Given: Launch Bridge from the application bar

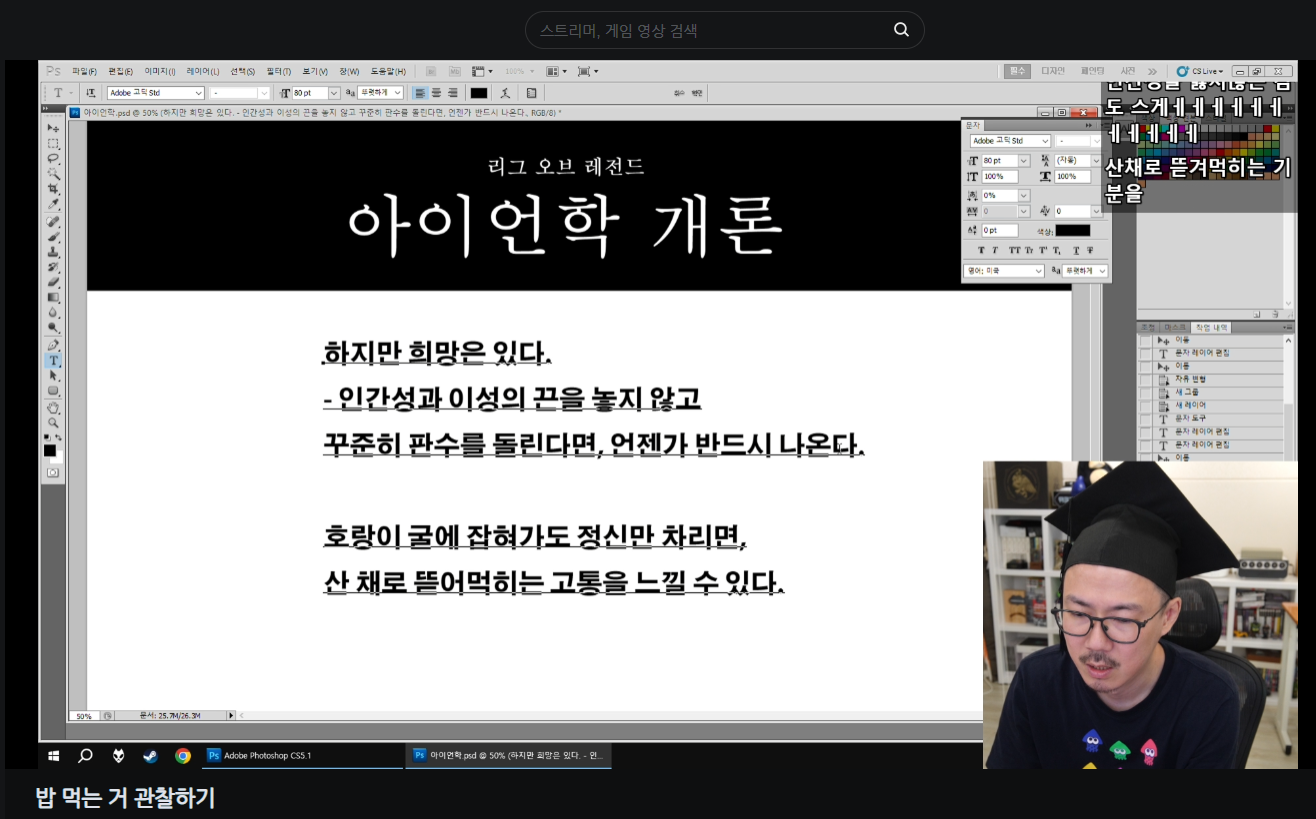Looking at the screenshot, I should (431, 71).
